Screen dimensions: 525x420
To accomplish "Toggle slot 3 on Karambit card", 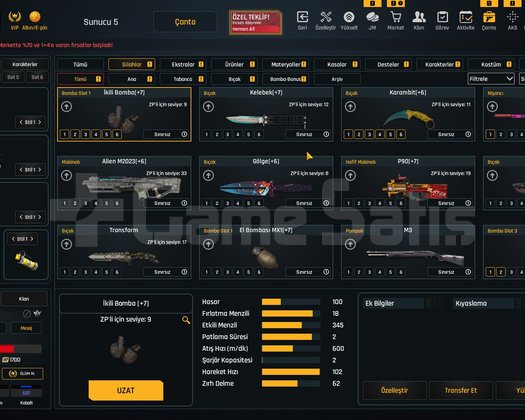I will point(369,135).
